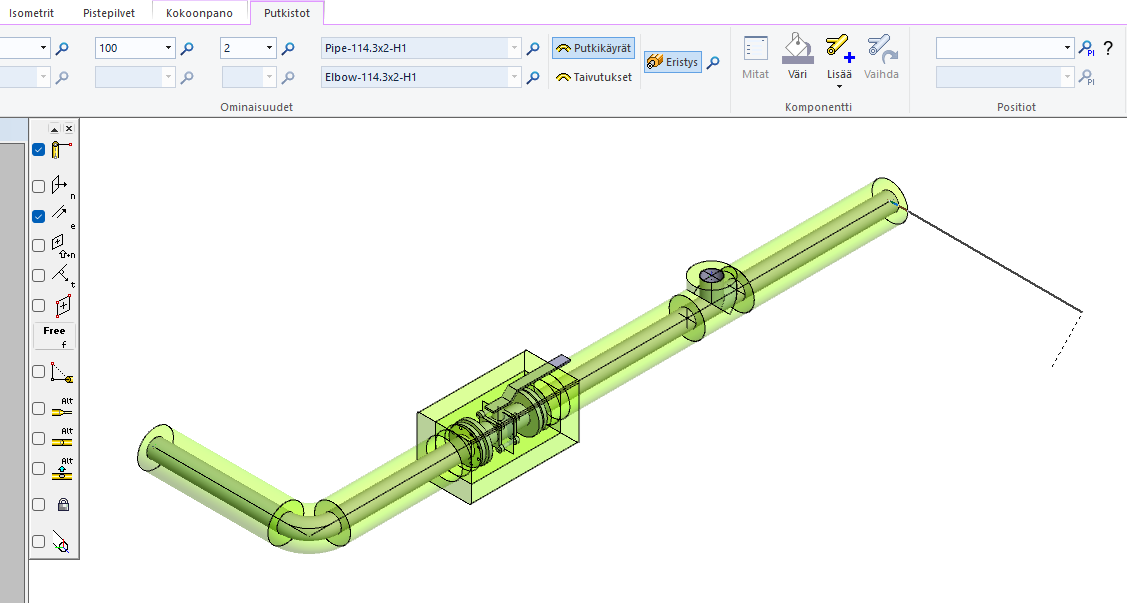The image size is (1127, 603).
Task: Toggle the Putkikäyrät button
Action: point(593,48)
